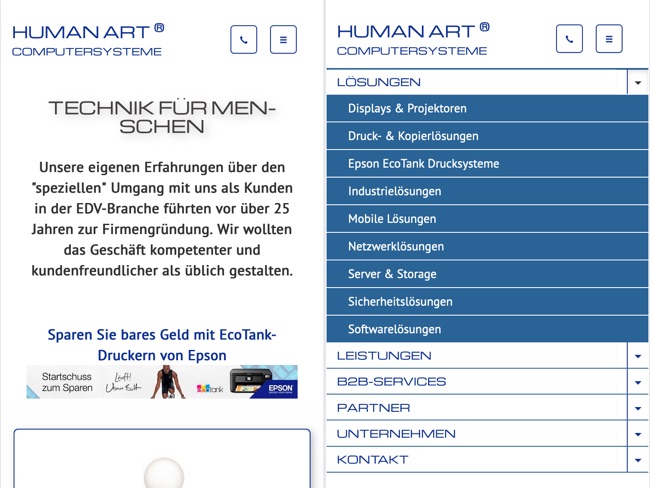
Task: Click Human Art logo above the Lösungen menu
Action: pos(413,40)
